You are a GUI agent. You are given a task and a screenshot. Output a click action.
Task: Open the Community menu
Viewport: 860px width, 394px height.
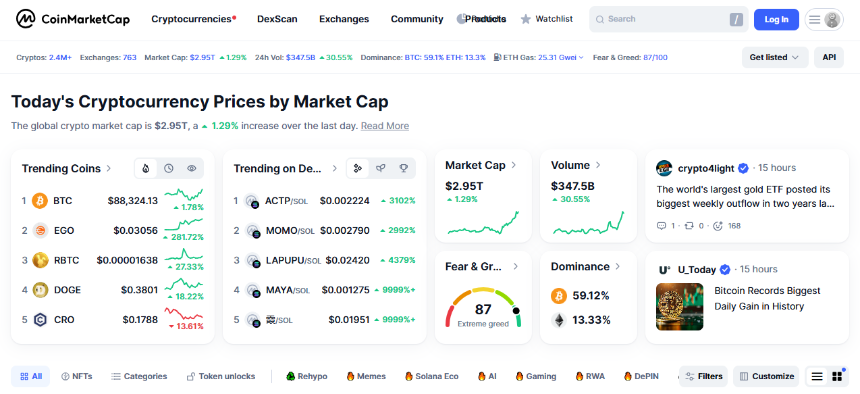click(417, 19)
